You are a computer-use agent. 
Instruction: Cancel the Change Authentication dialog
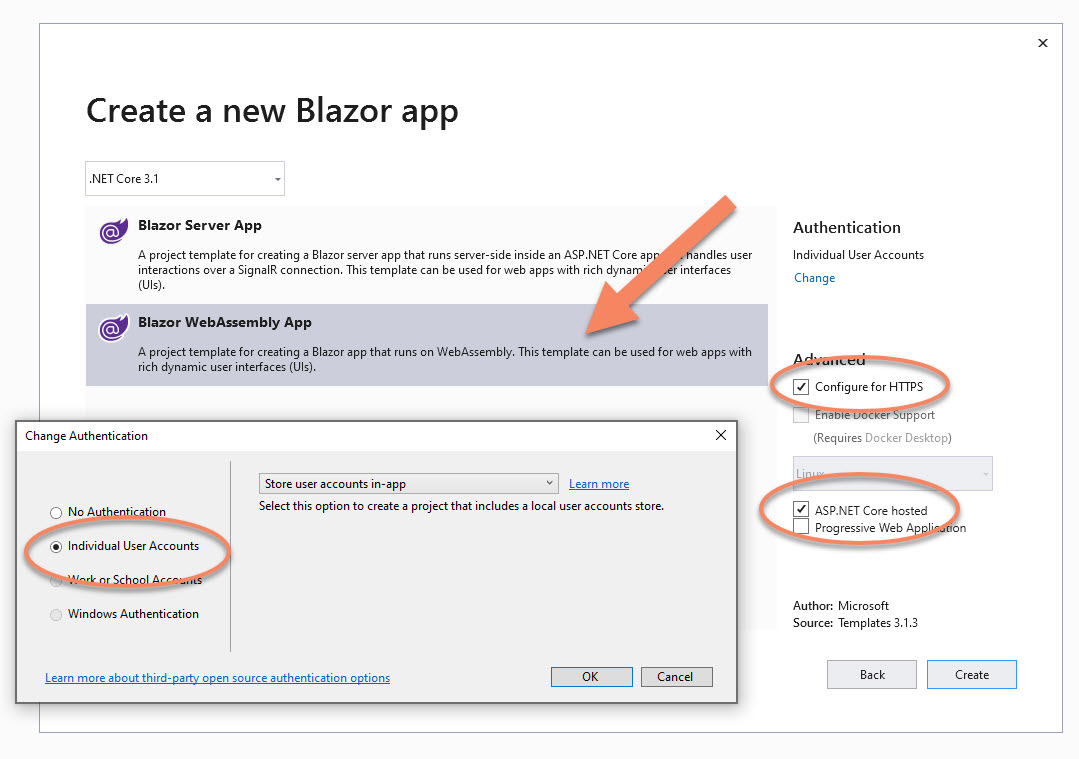click(676, 676)
